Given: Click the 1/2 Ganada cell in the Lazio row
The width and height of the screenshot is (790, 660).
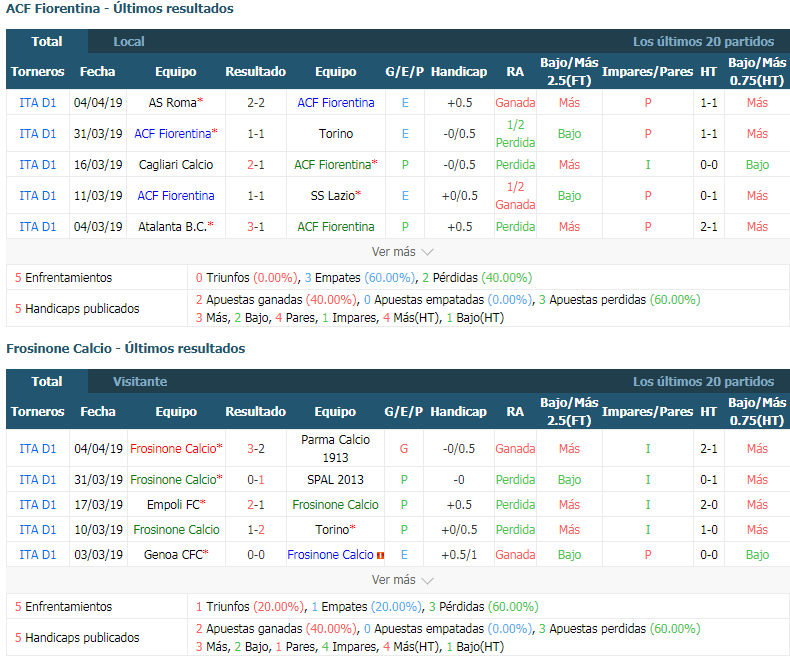Looking at the screenshot, I should pos(515,195).
